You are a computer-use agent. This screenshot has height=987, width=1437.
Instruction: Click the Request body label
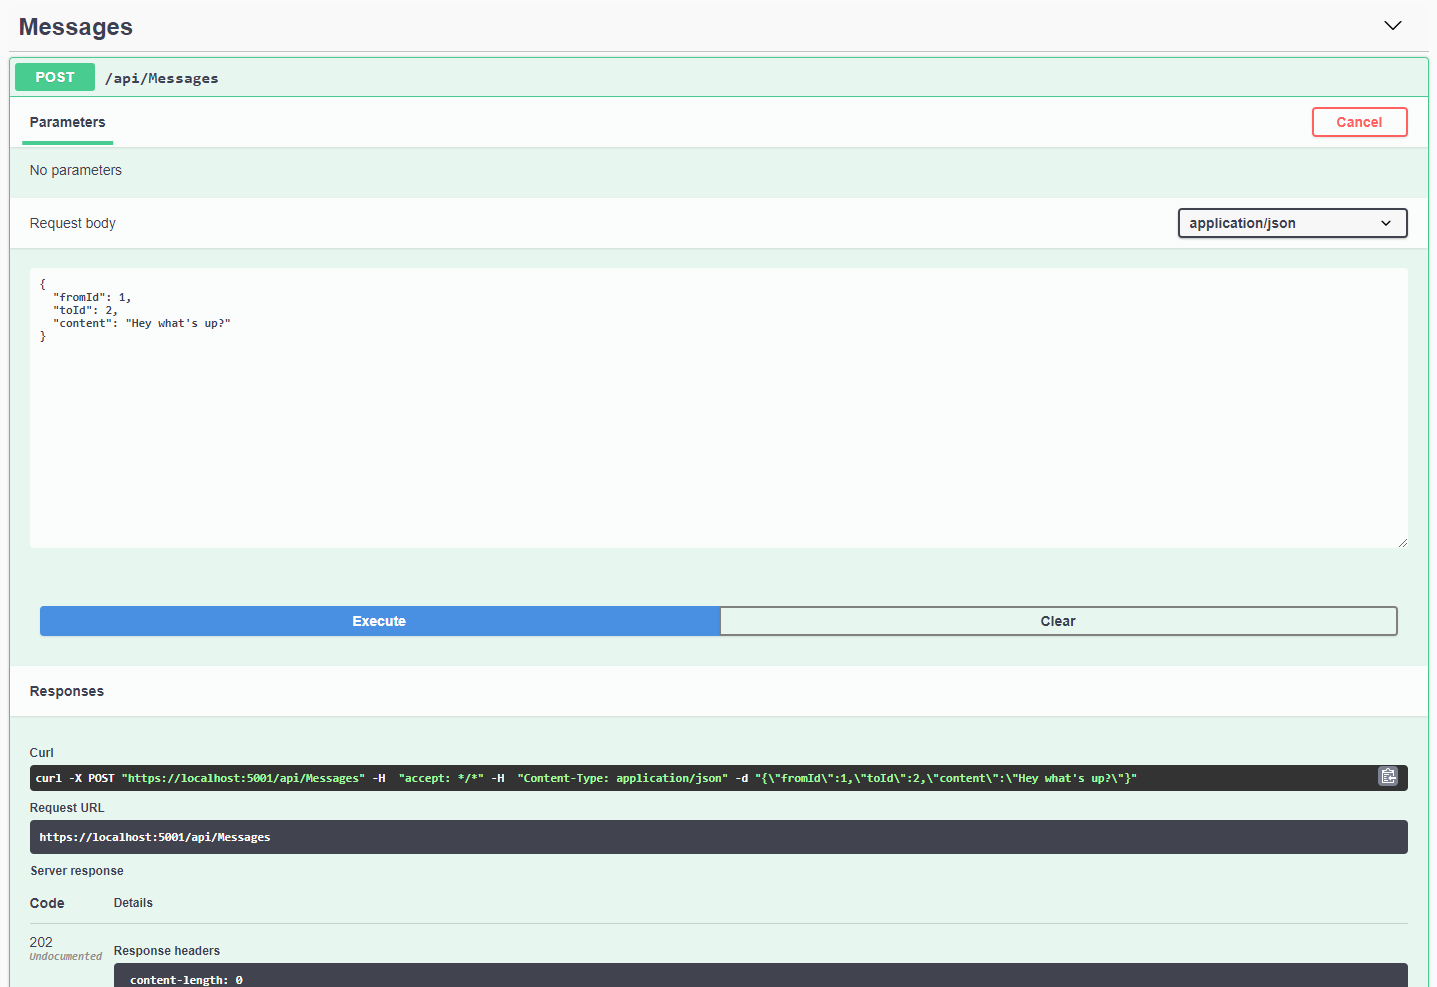[x=73, y=223]
